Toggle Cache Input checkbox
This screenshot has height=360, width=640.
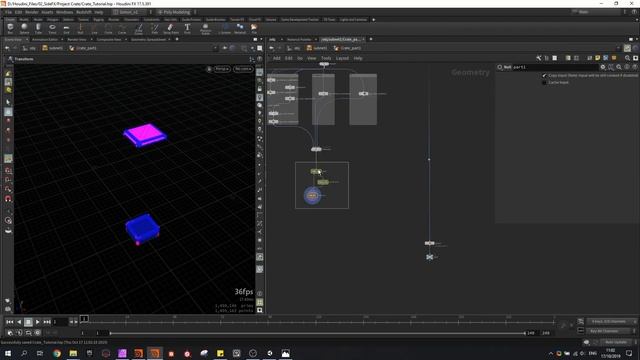point(544,82)
